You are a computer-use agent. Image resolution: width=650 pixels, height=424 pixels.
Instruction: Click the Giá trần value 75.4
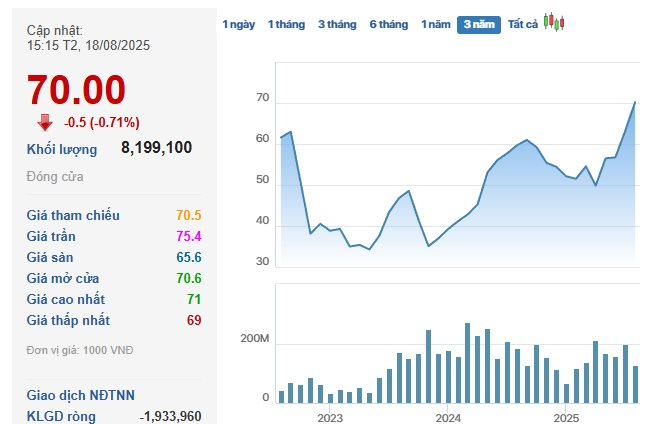click(x=188, y=236)
